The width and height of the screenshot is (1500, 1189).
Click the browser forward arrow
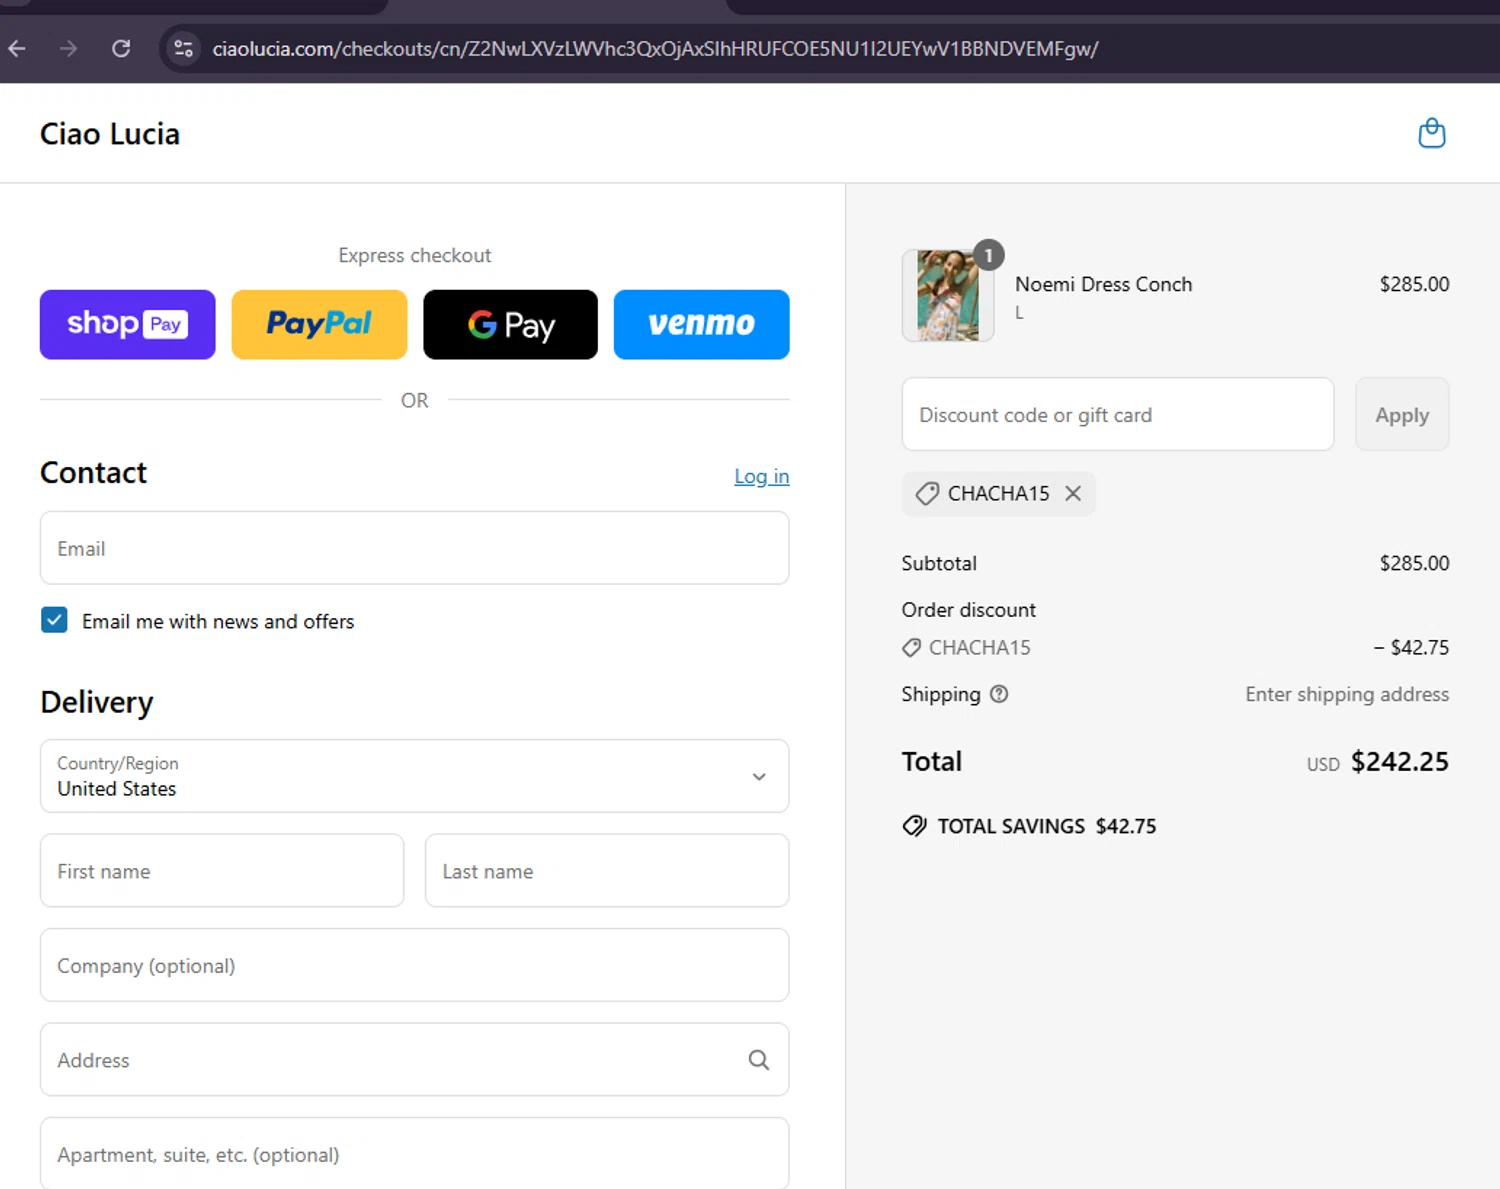68,48
